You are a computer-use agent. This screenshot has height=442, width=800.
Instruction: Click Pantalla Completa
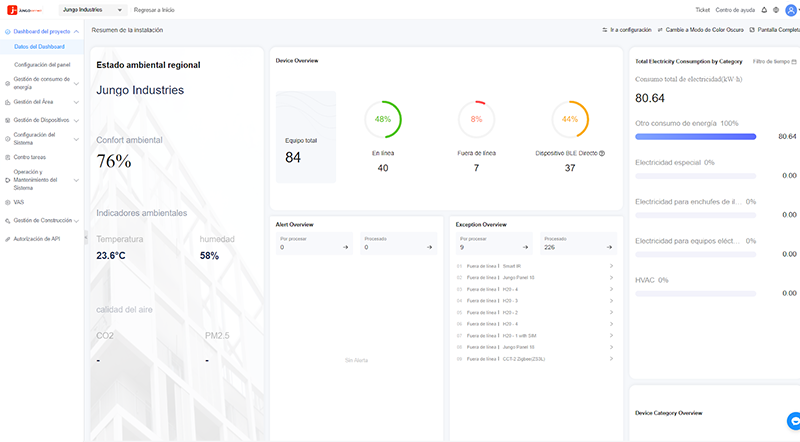click(774, 30)
